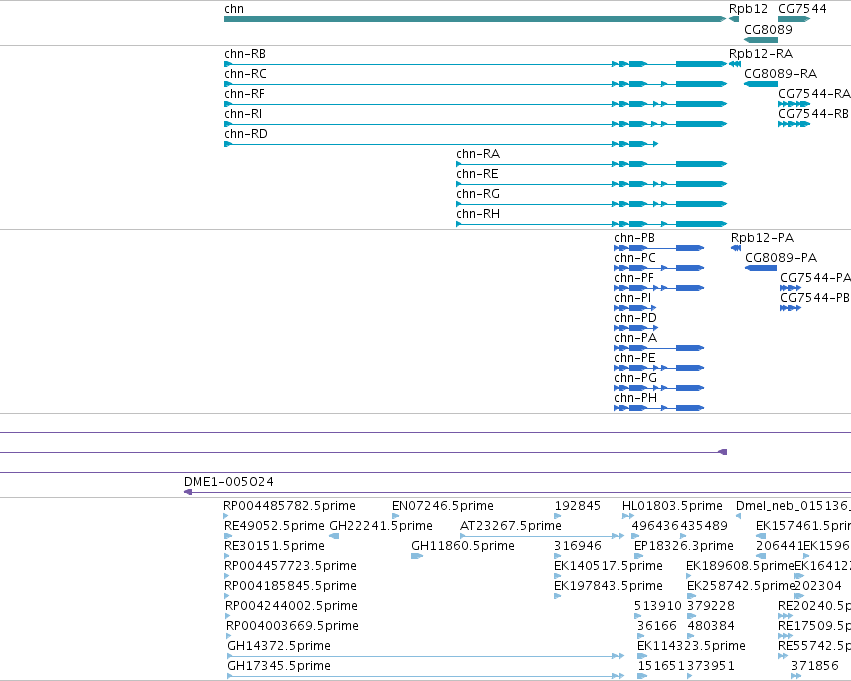Click the chn-RA transcript label

(x=478, y=154)
